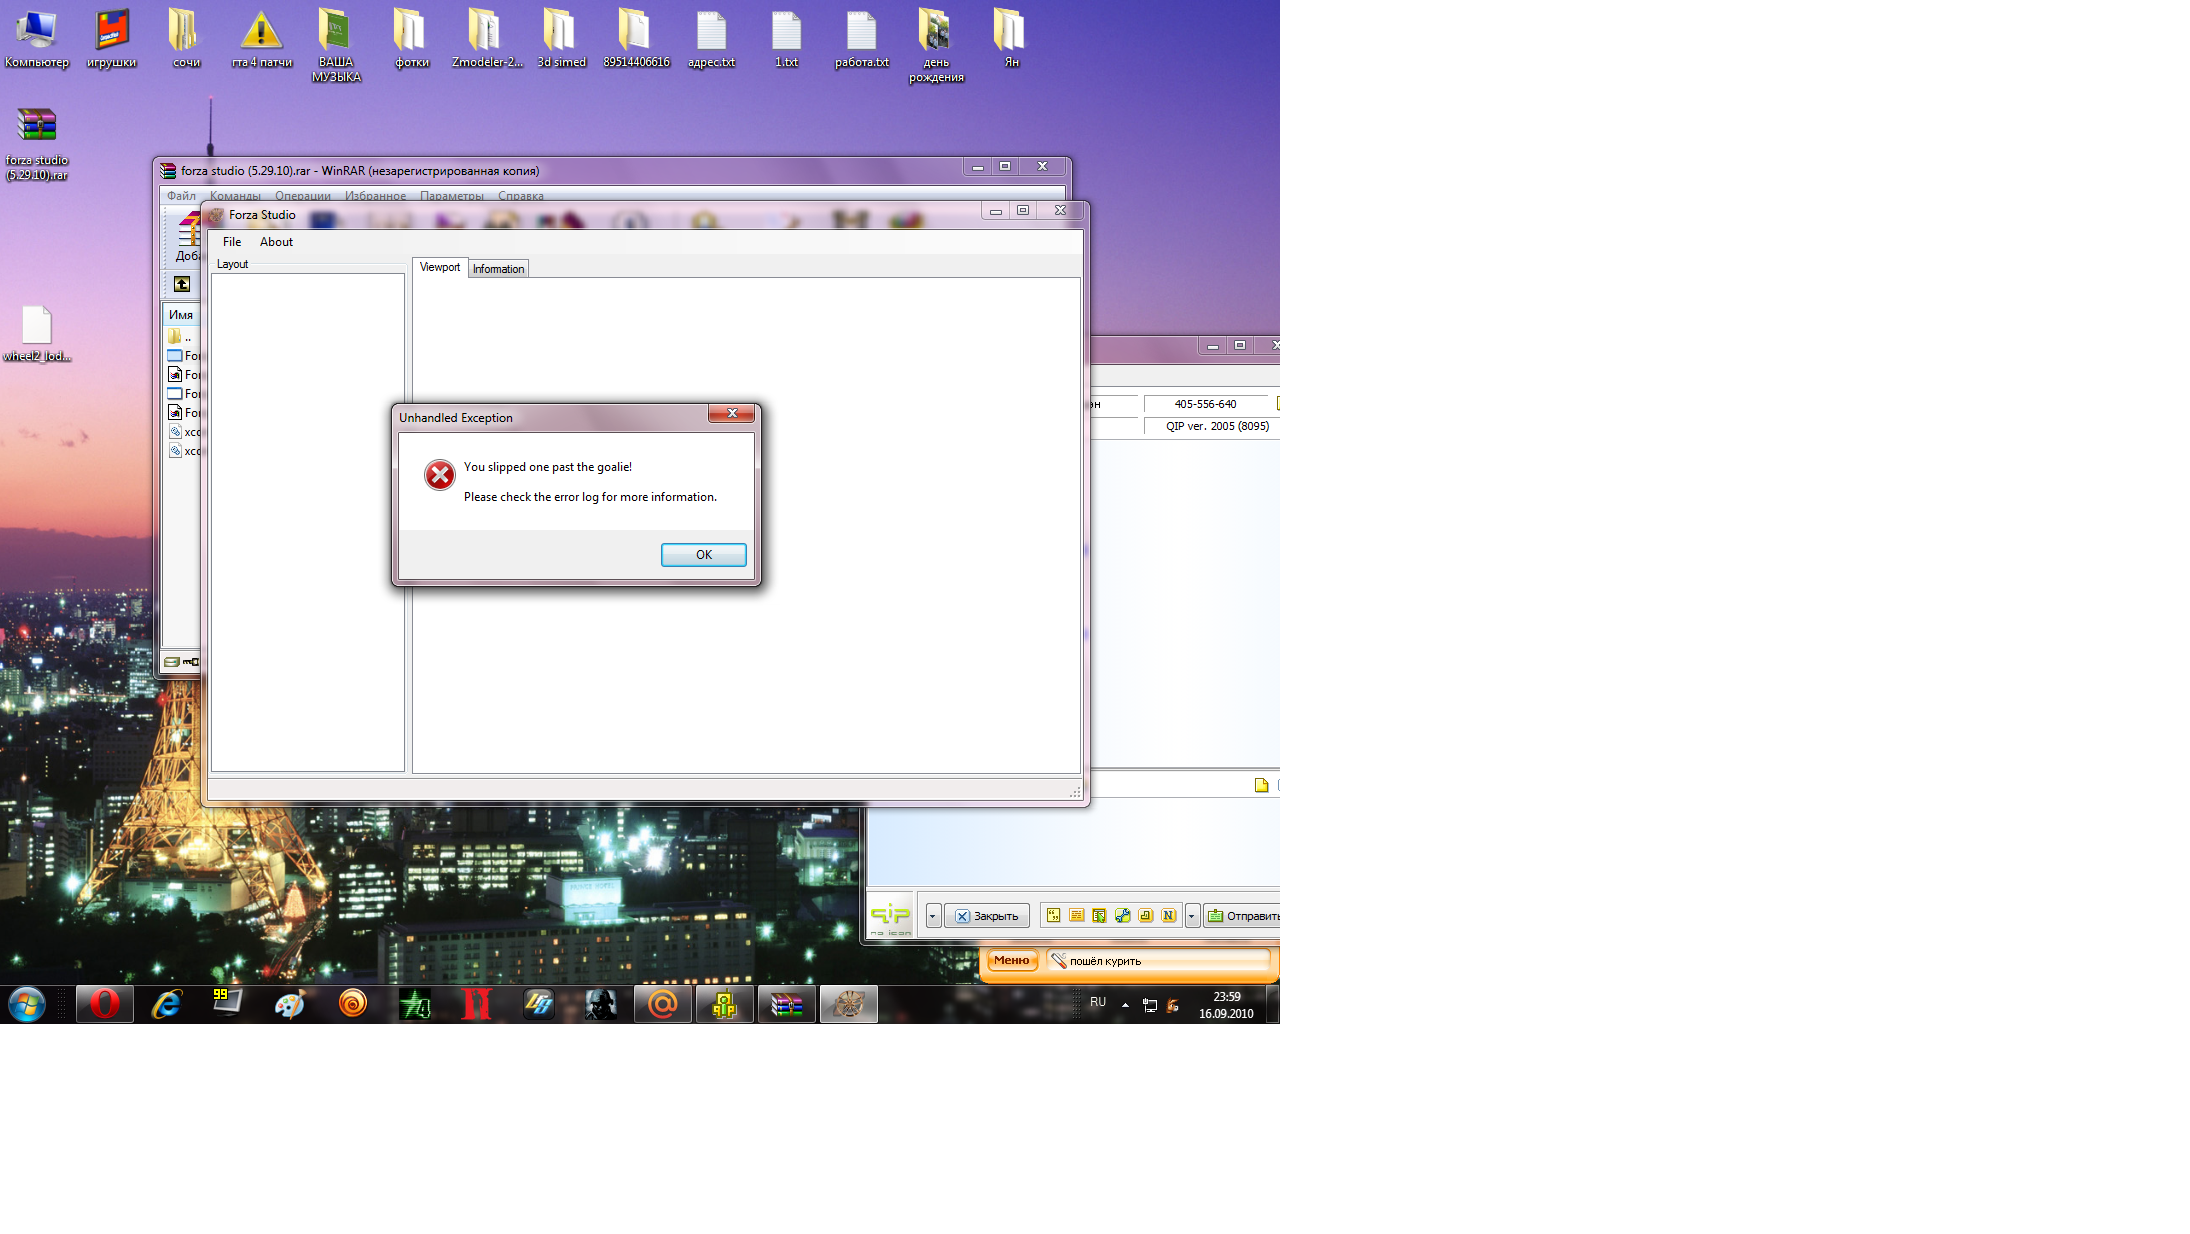
Task: Open the игрушки desktop icon
Action: 112,40
